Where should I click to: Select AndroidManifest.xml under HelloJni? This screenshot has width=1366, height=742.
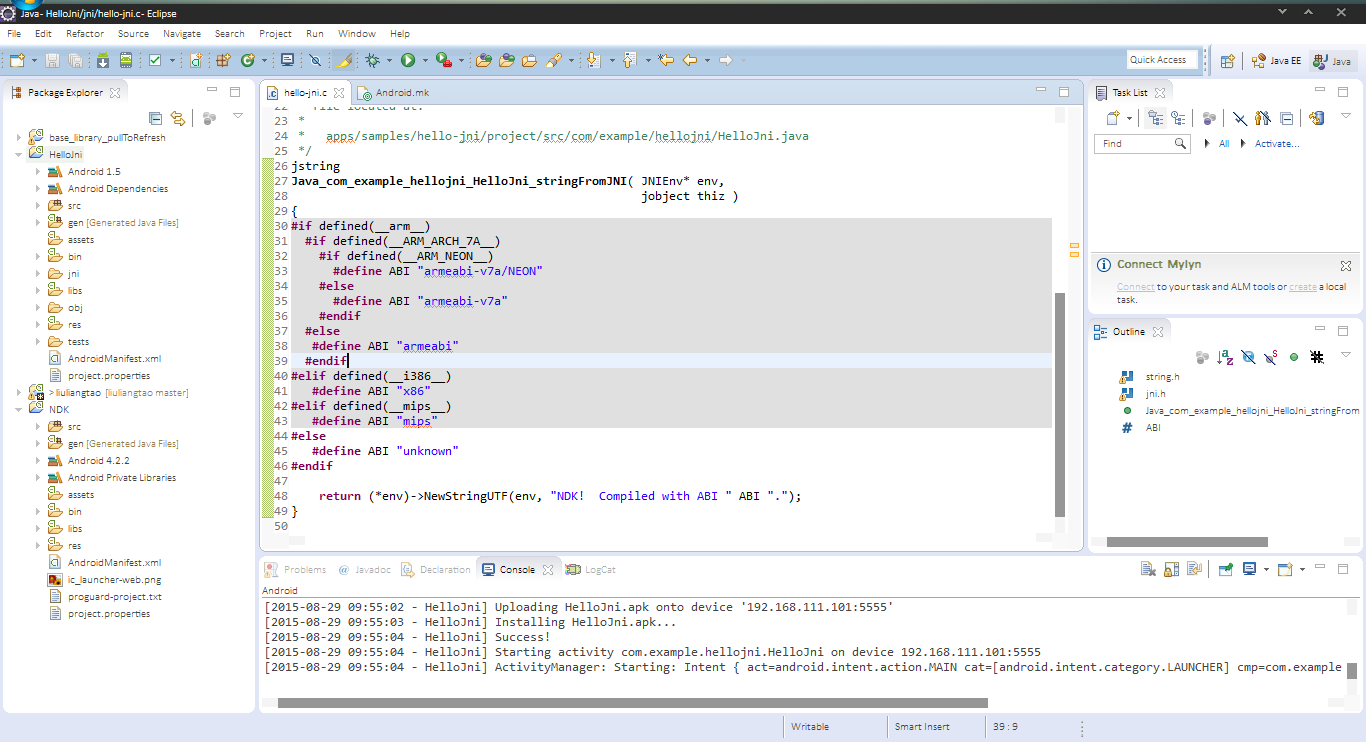[x=105, y=359]
